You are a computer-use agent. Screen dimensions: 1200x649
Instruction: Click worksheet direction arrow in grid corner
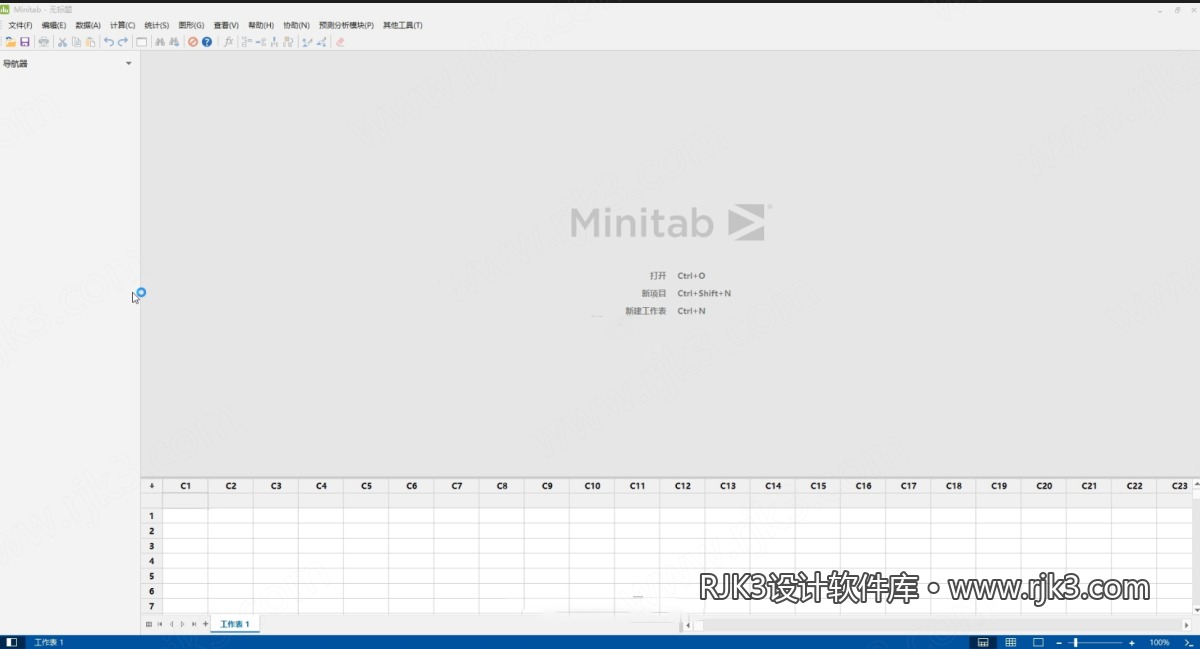[151, 485]
